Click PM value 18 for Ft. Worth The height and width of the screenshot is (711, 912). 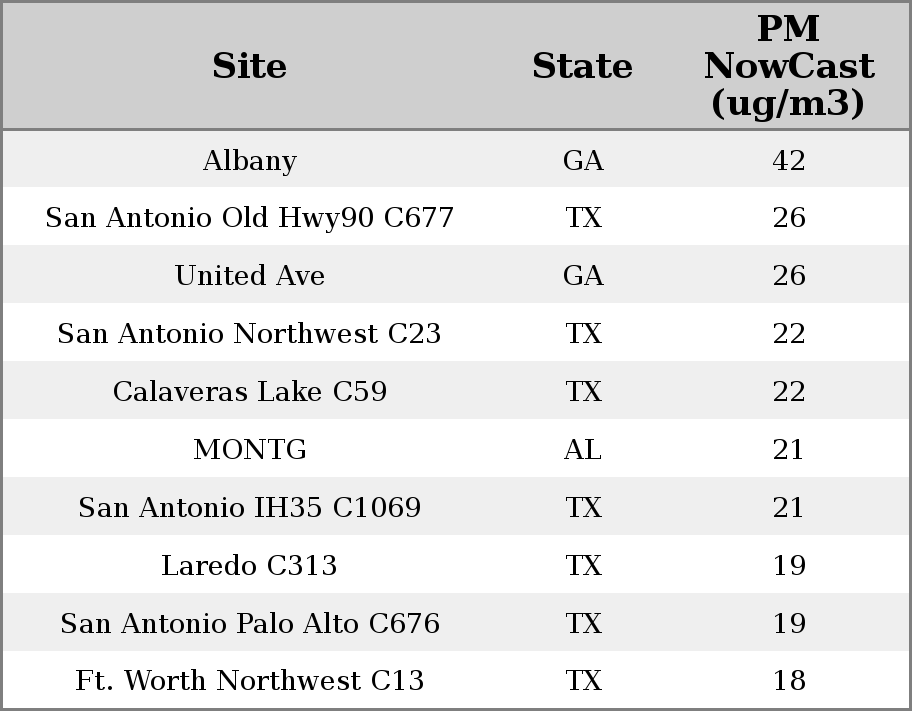788,681
